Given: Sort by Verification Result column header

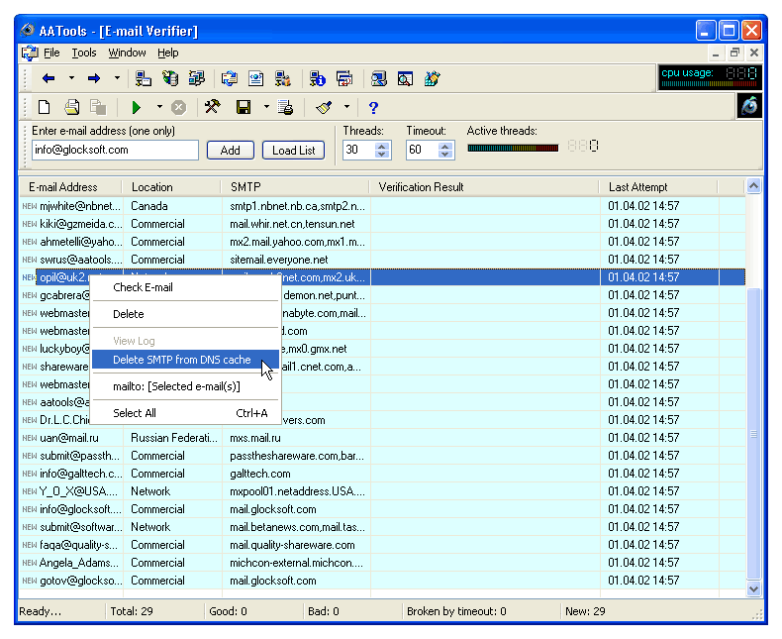Looking at the screenshot, I should [484, 187].
